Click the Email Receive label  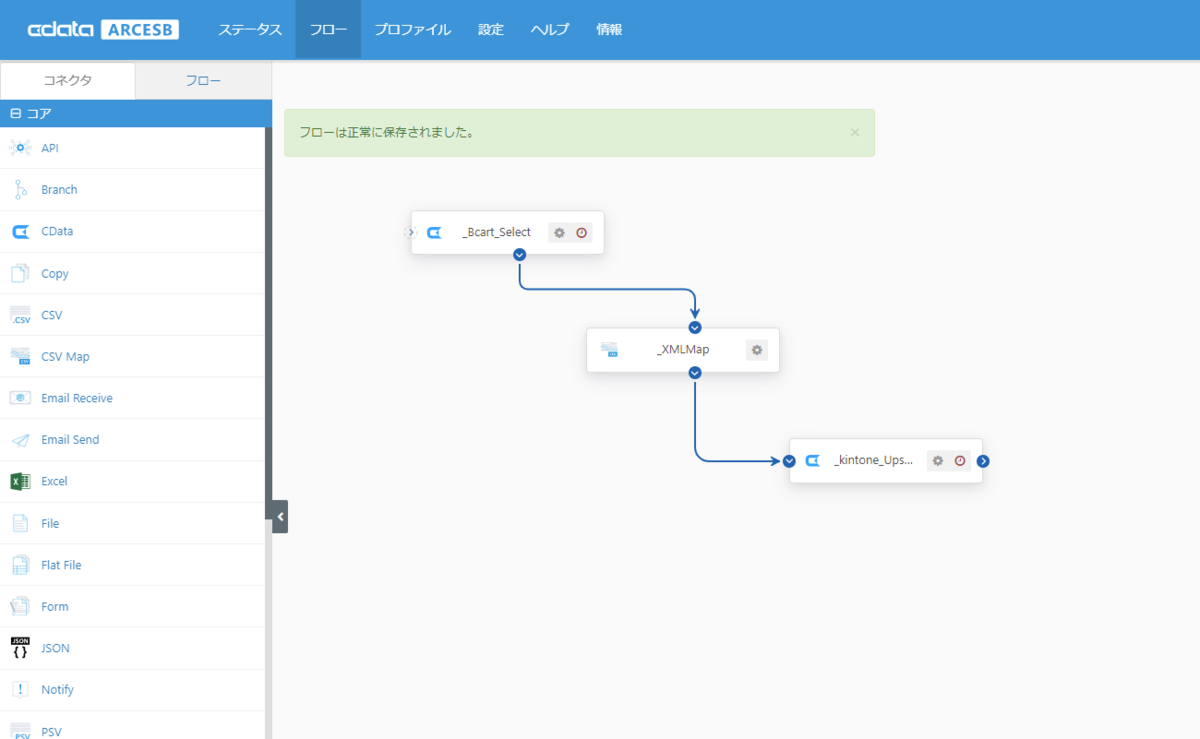(77, 398)
